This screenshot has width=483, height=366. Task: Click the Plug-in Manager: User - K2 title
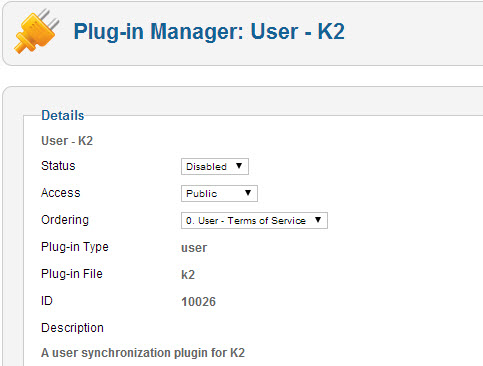coord(209,32)
